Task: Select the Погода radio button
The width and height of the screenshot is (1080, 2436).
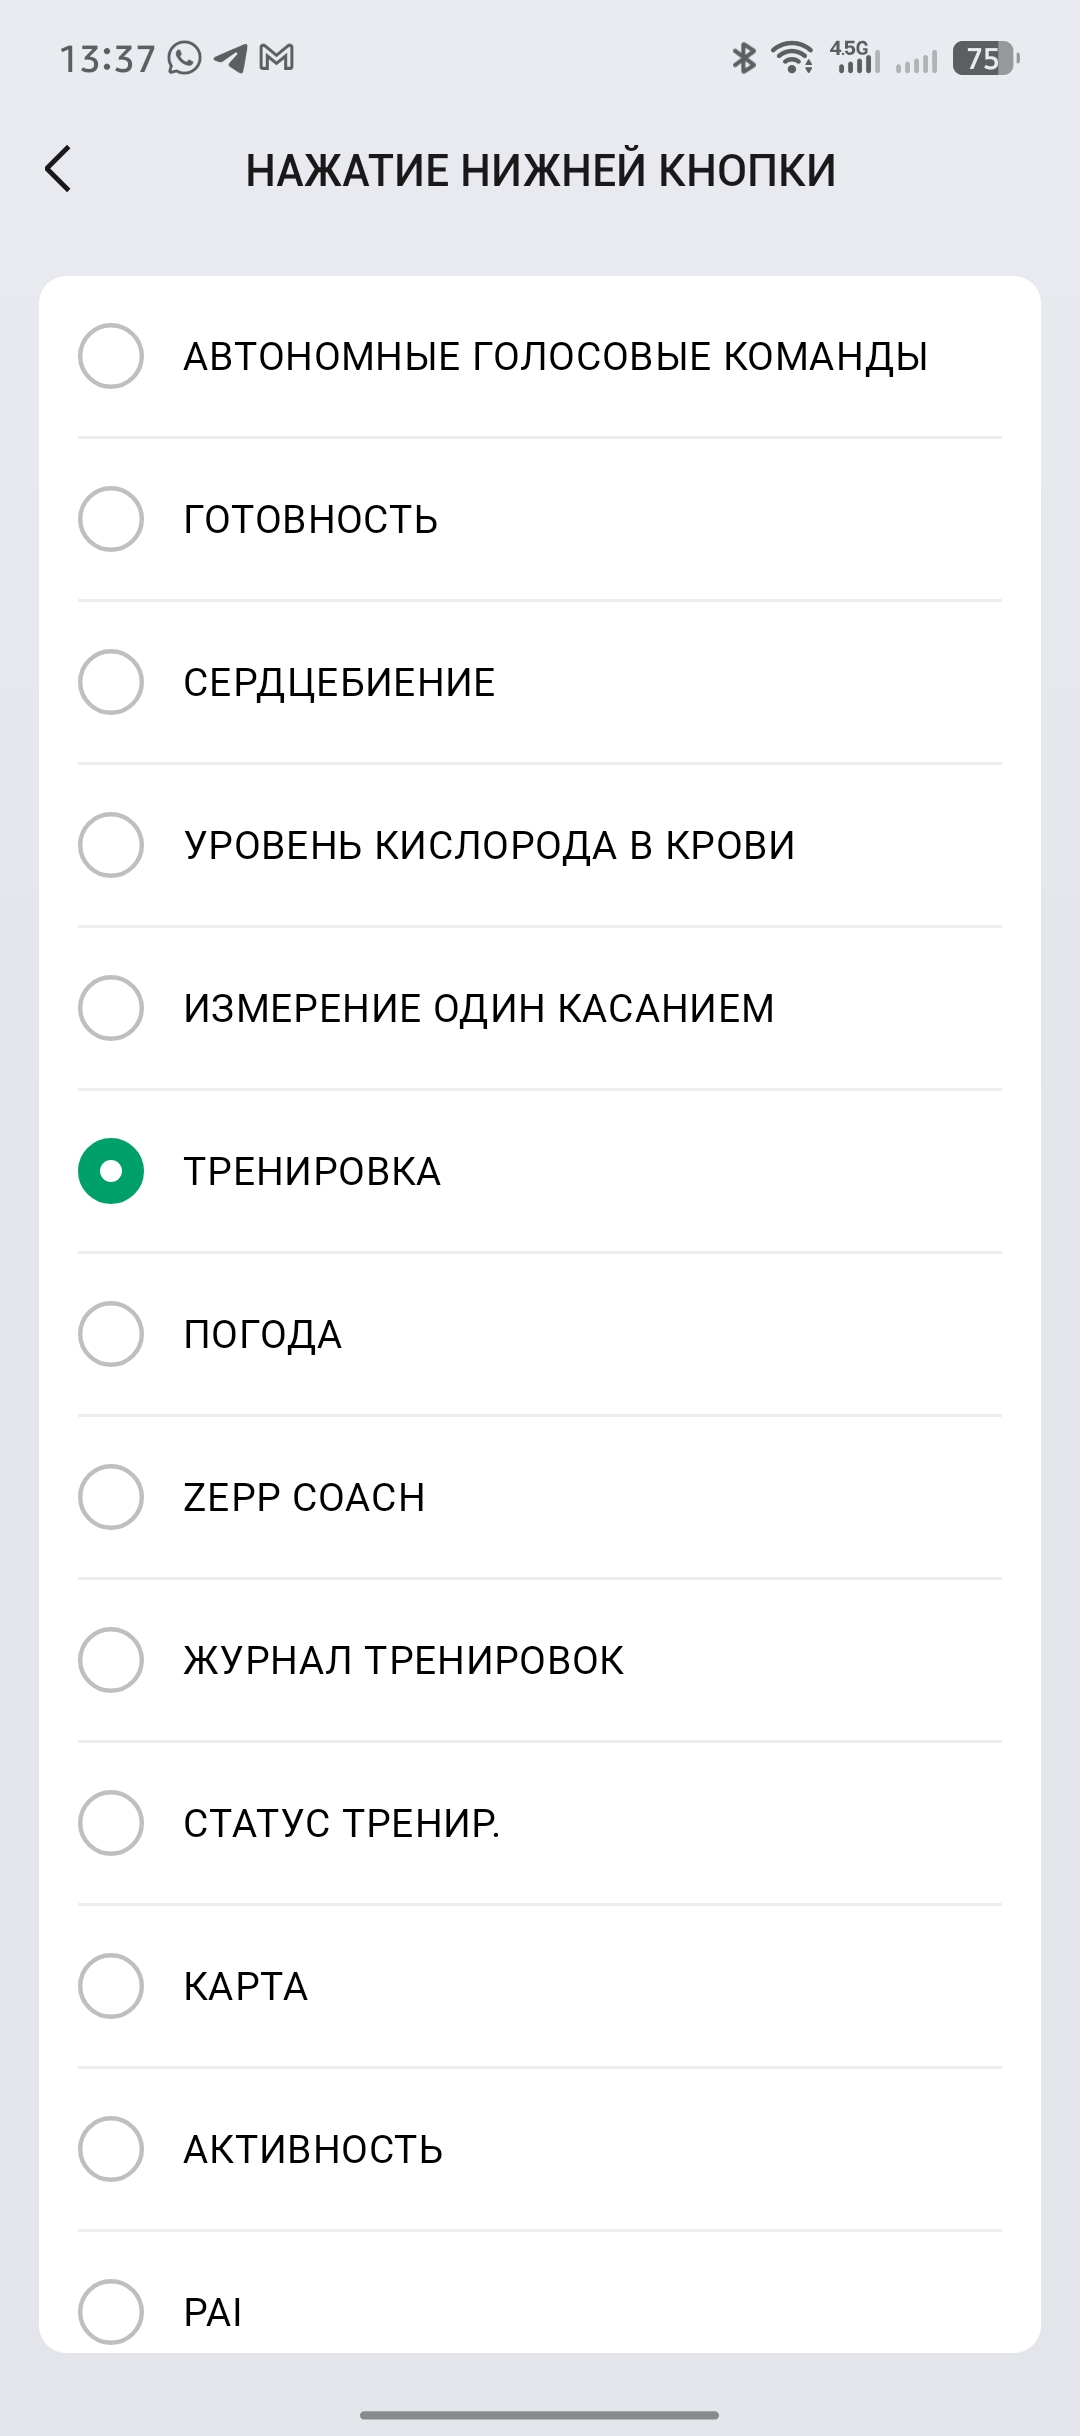Action: (x=111, y=1334)
